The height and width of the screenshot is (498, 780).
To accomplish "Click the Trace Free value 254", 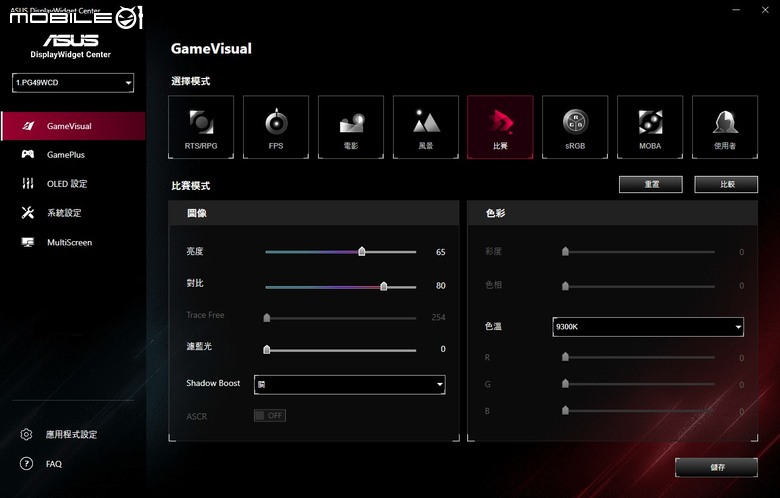I will 438,317.
